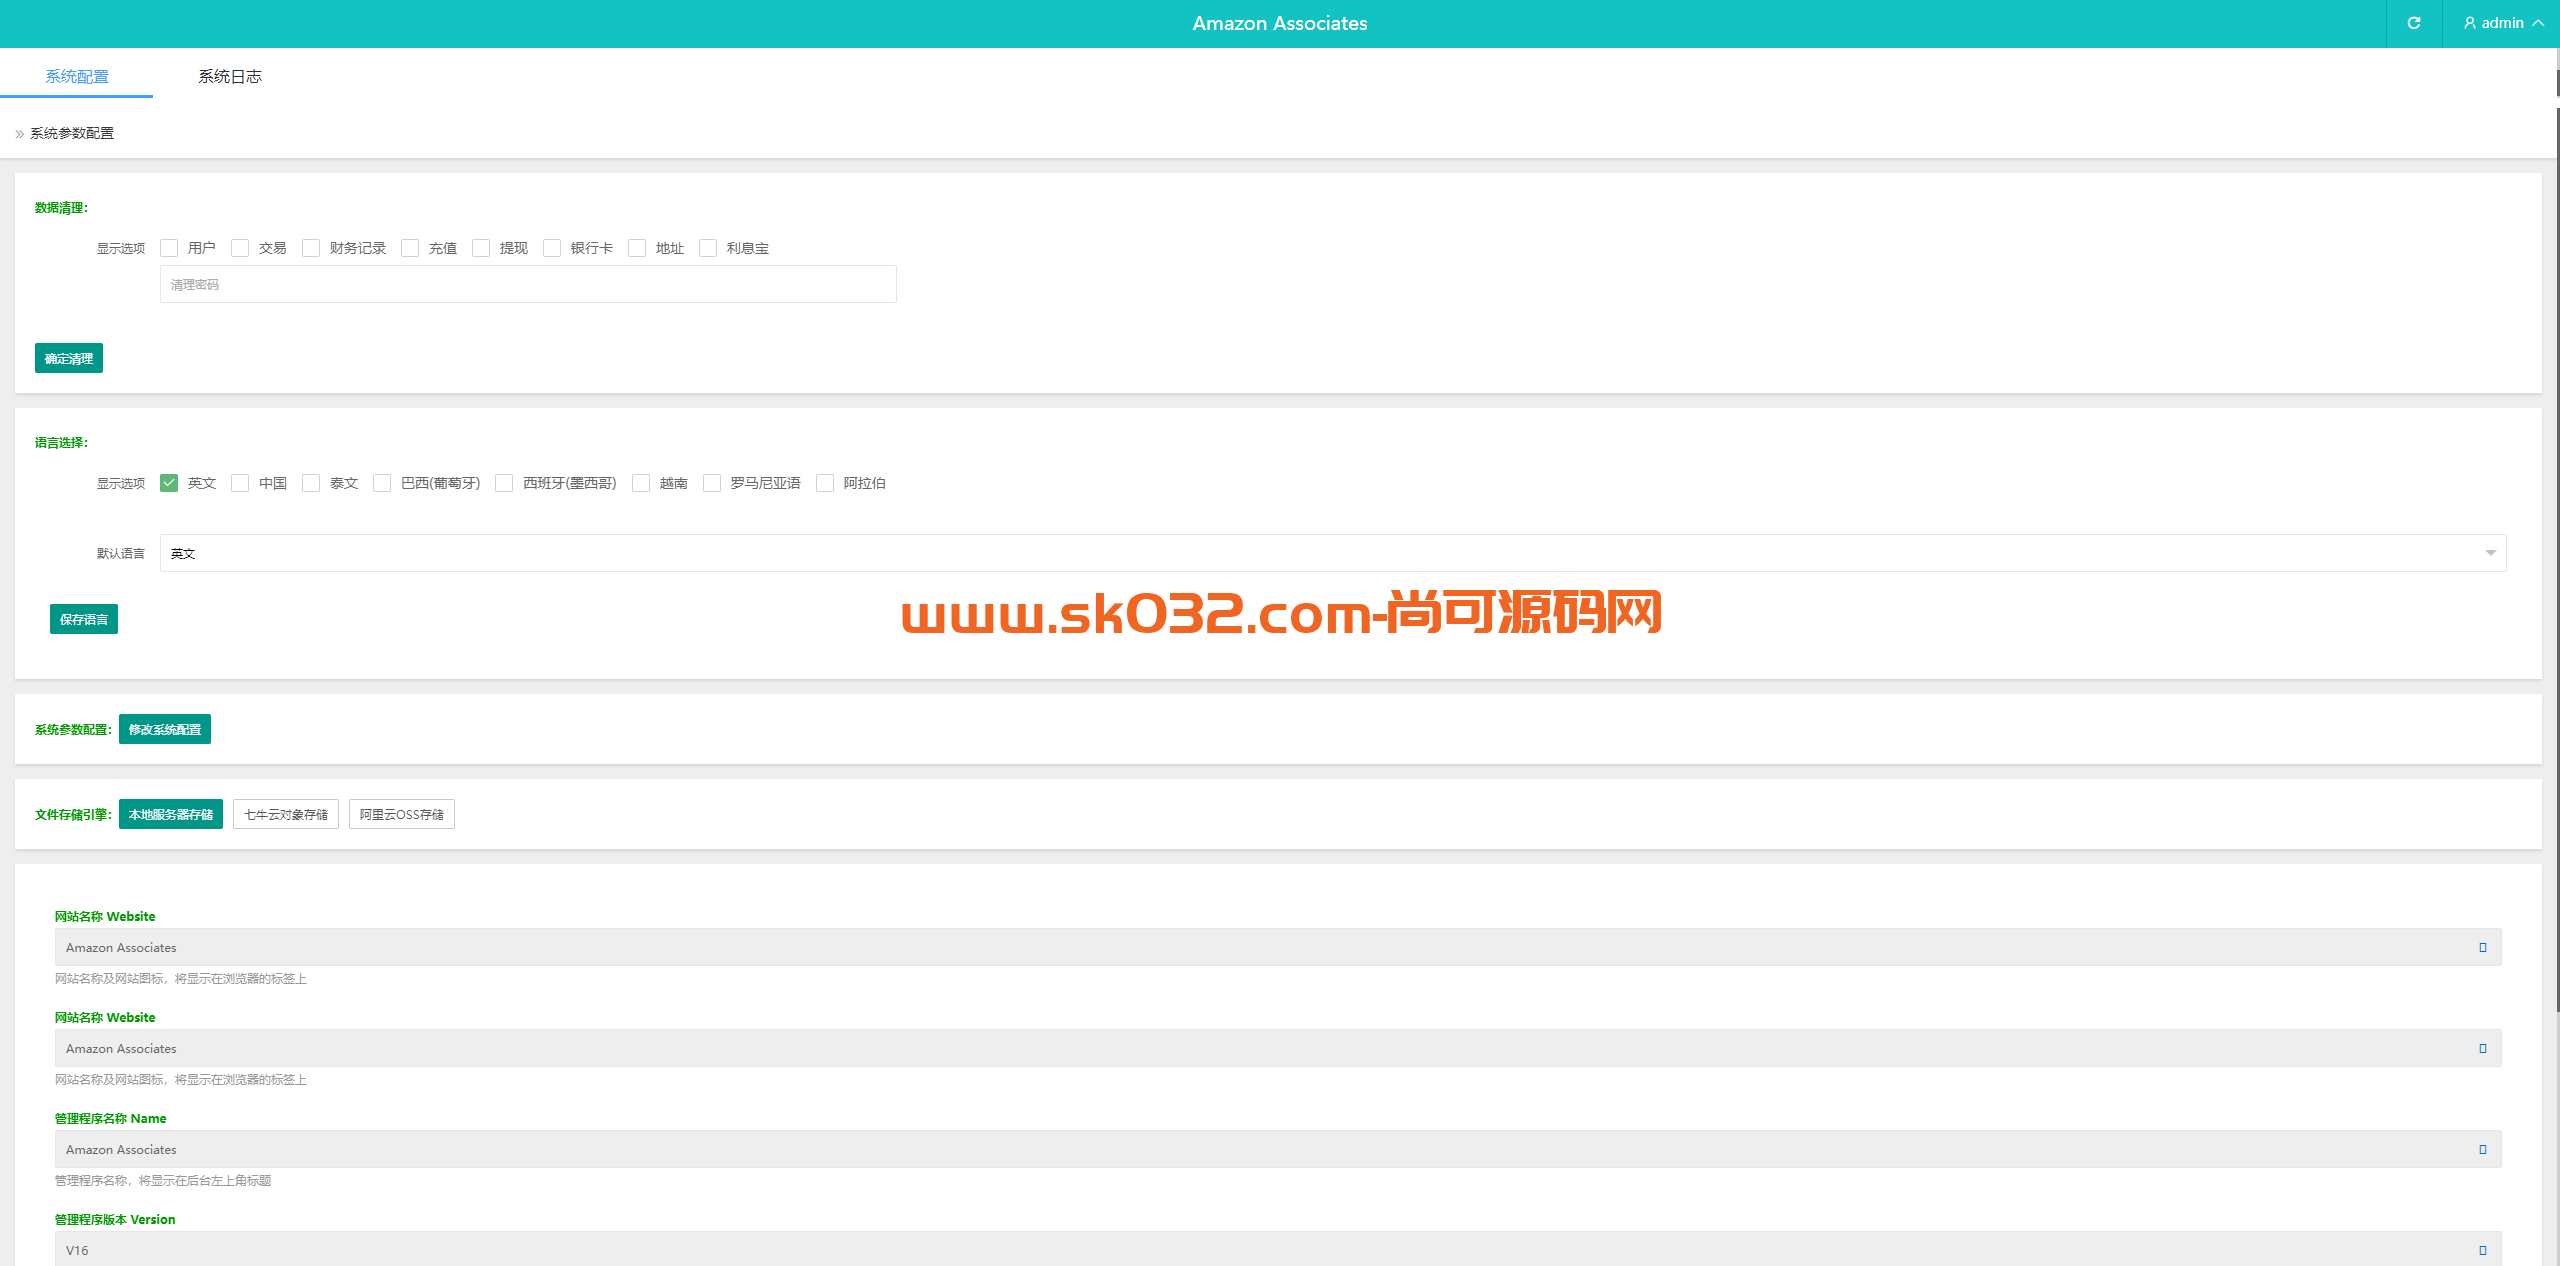This screenshot has height=1266, width=2560.
Task: Select 七牛云对象存储 storage engine
Action: click(x=286, y=814)
